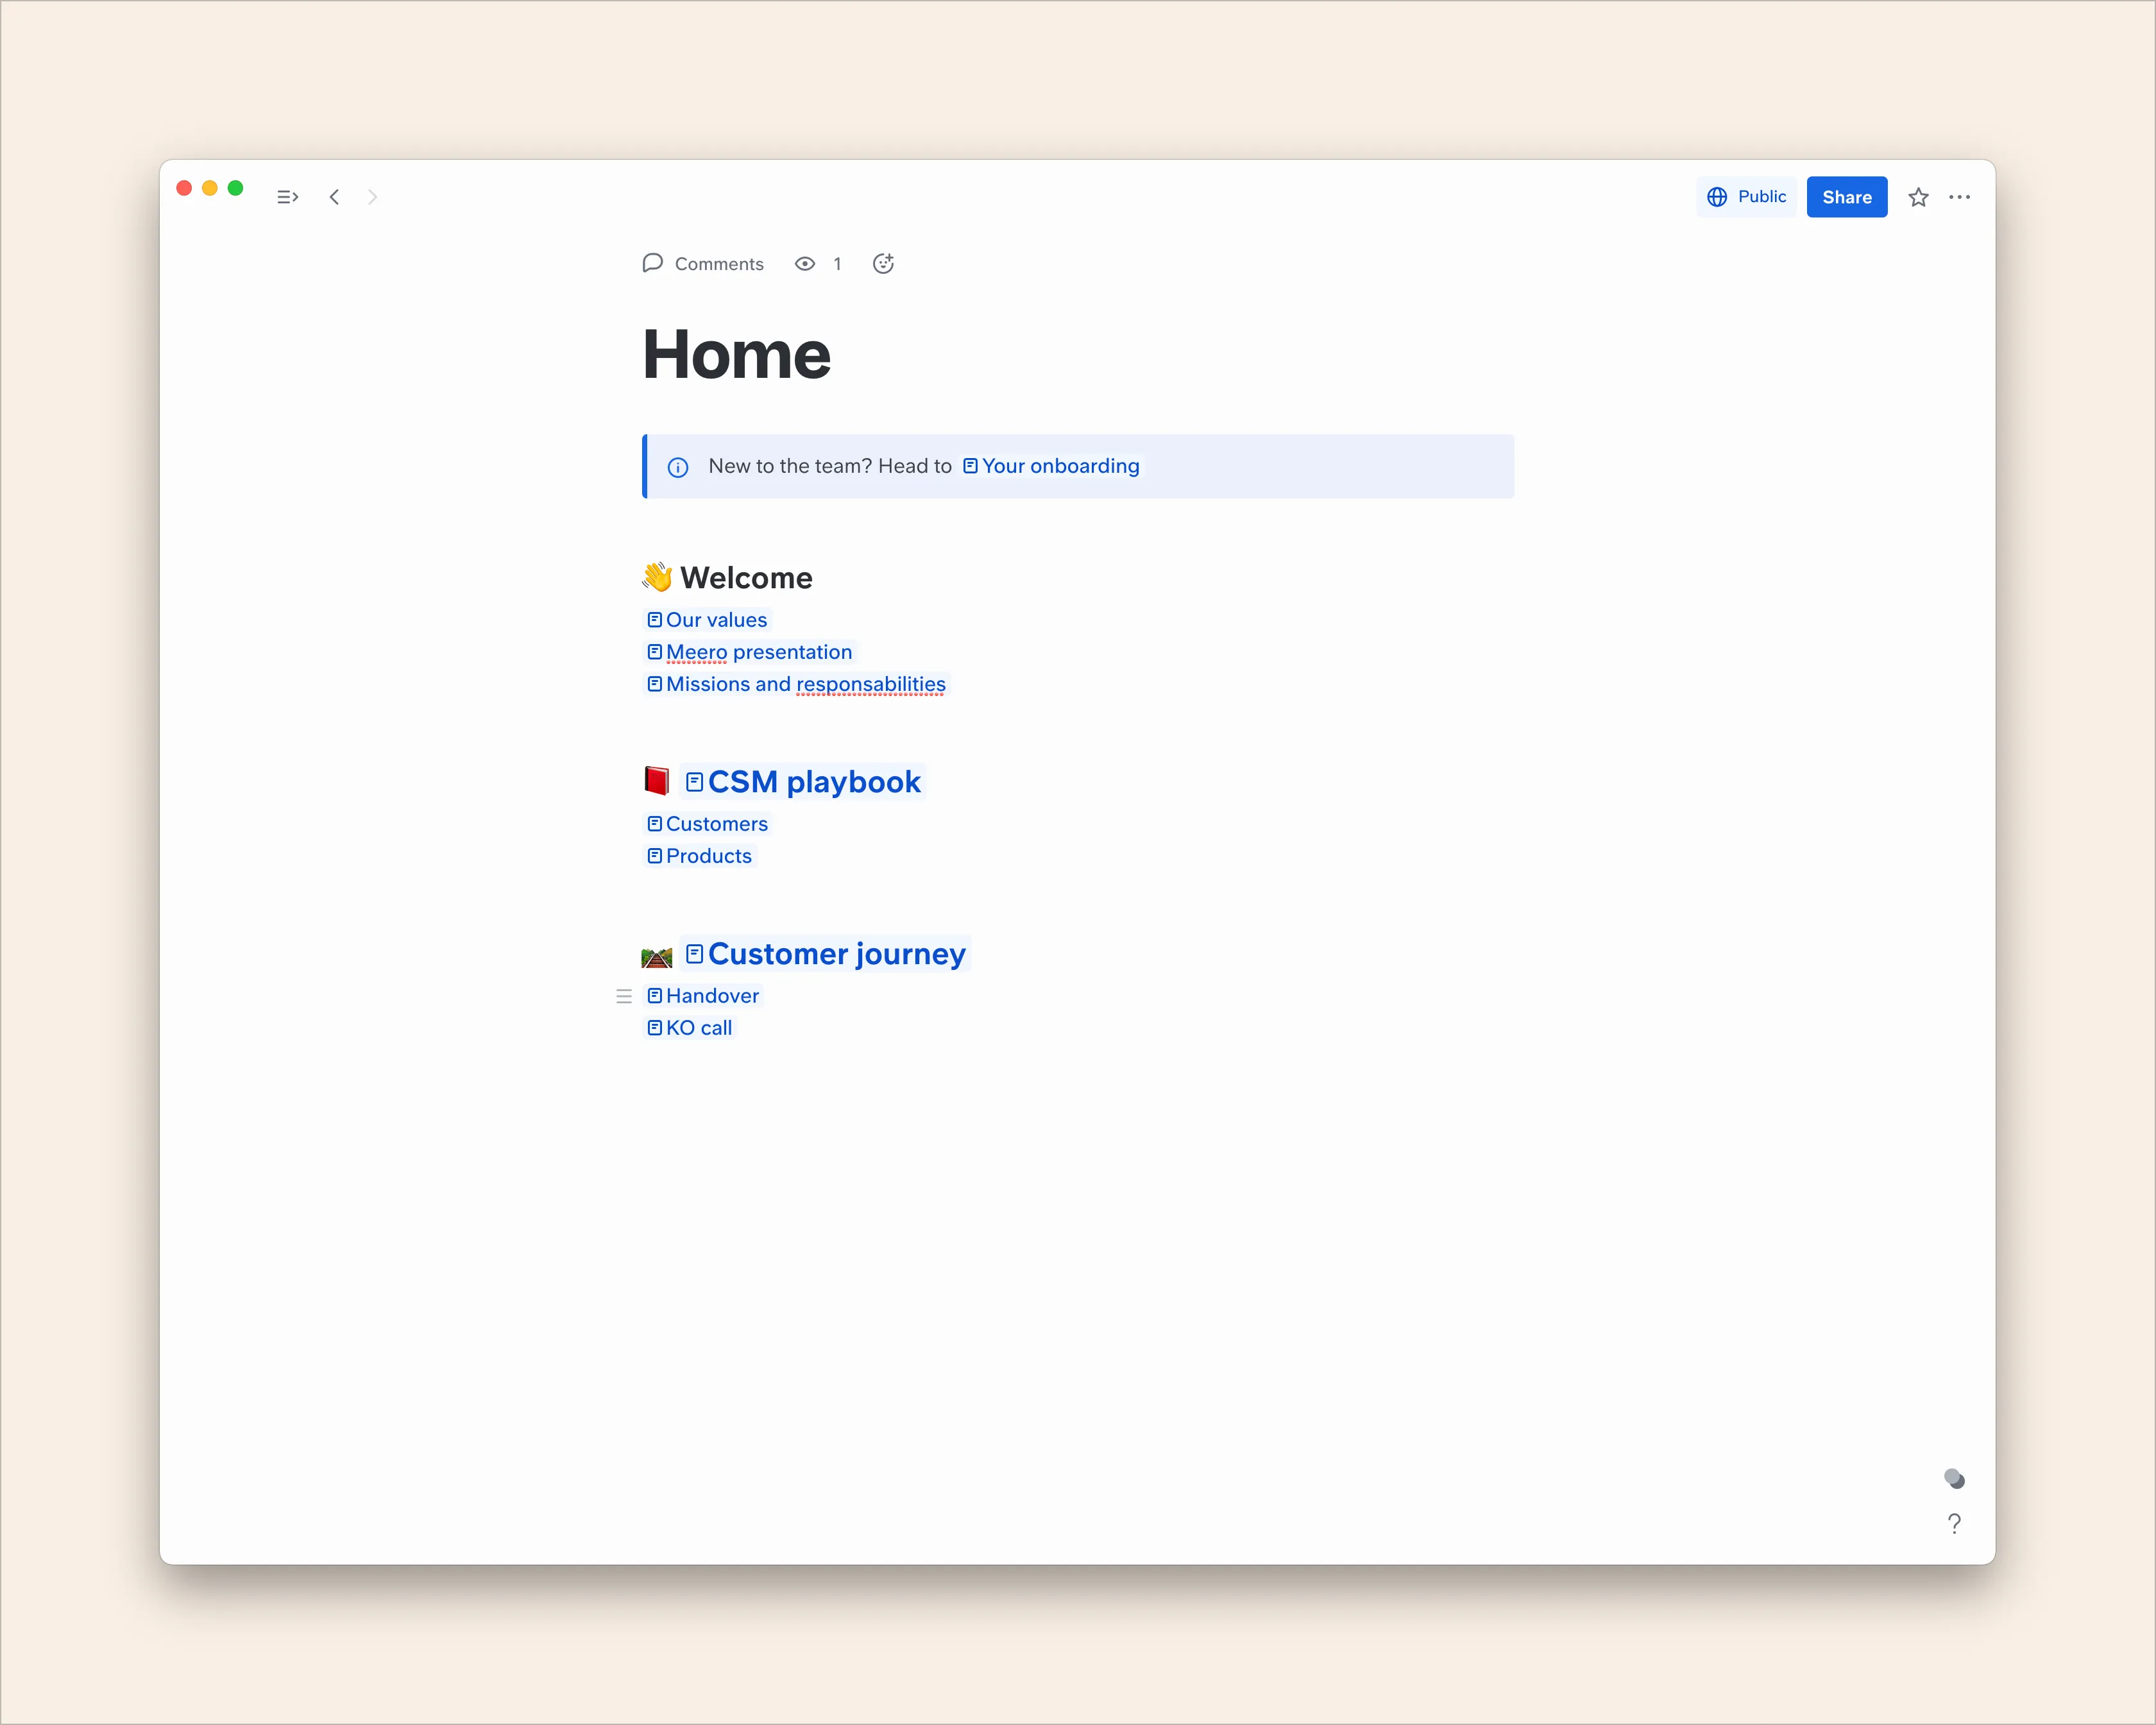Go back with the left chevron
The height and width of the screenshot is (1725, 2156).
(334, 197)
